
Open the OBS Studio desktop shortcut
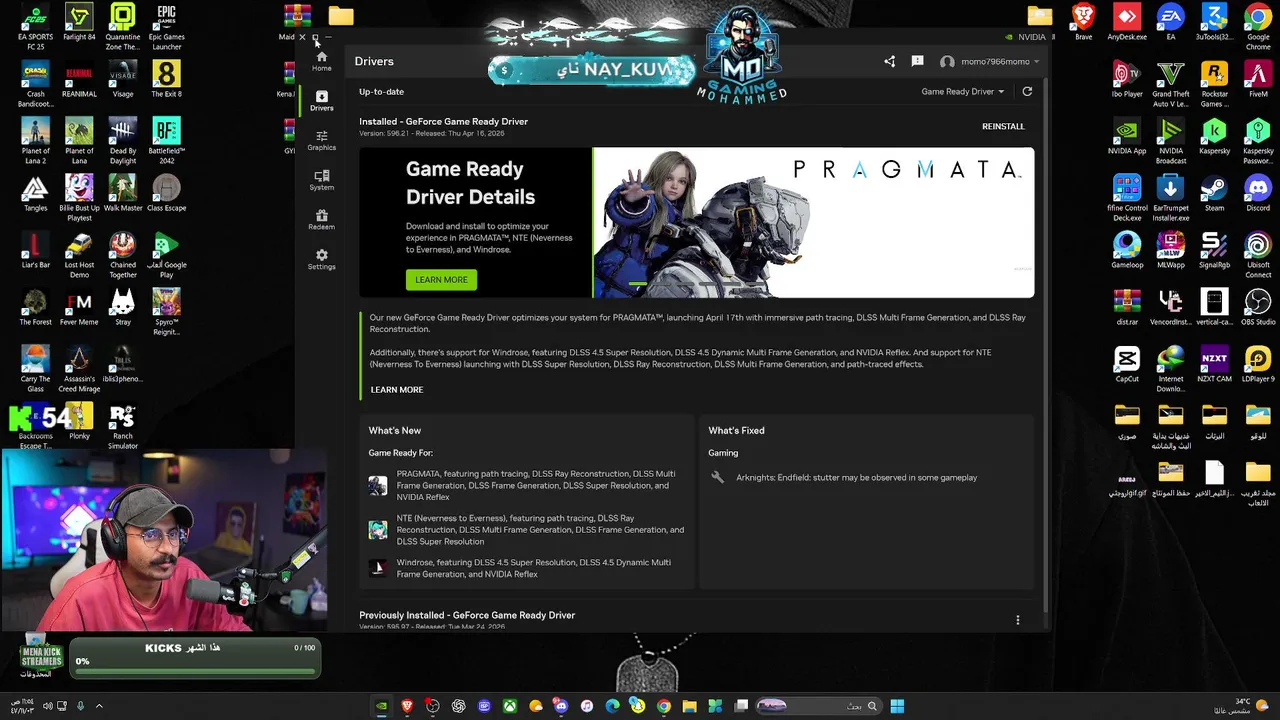tap(1258, 308)
